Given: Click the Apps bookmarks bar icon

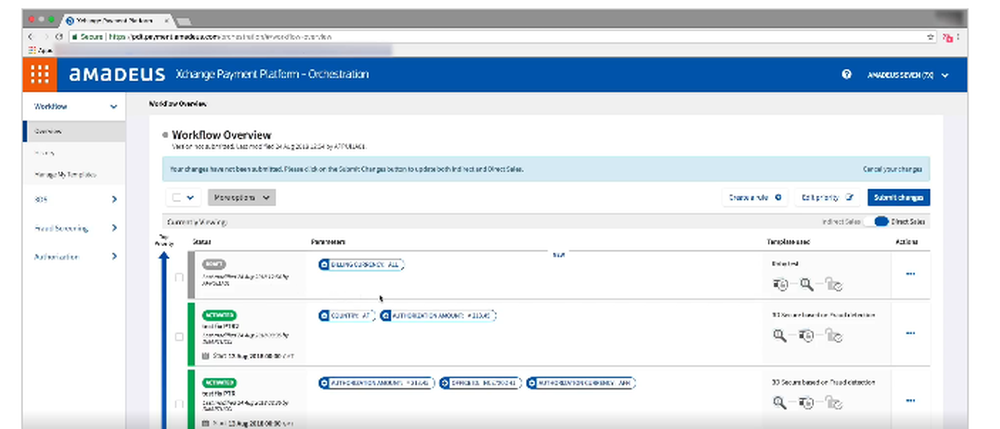Looking at the screenshot, I should [32, 50].
